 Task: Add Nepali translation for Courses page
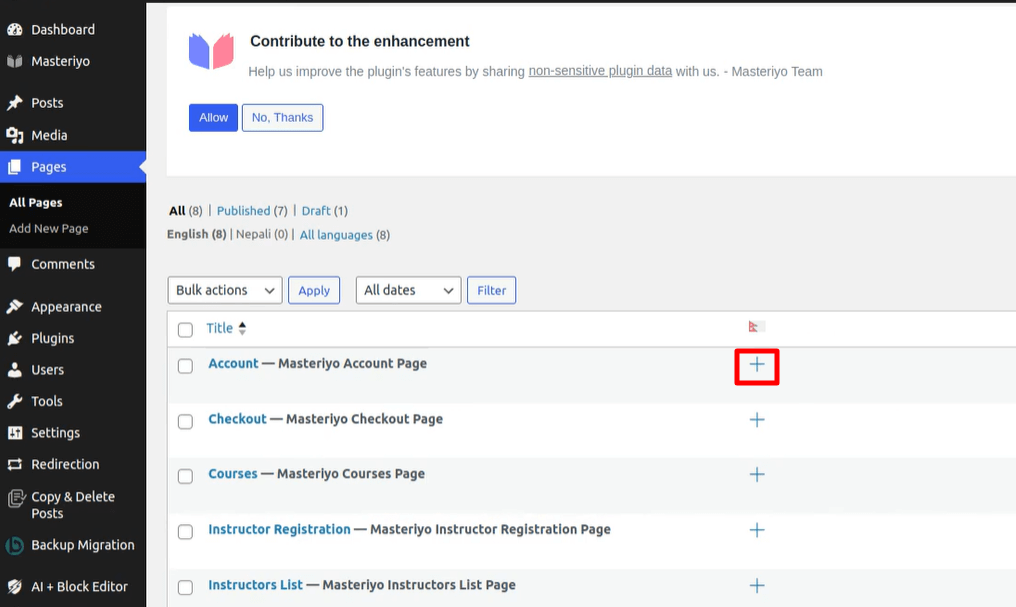click(x=756, y=474)
